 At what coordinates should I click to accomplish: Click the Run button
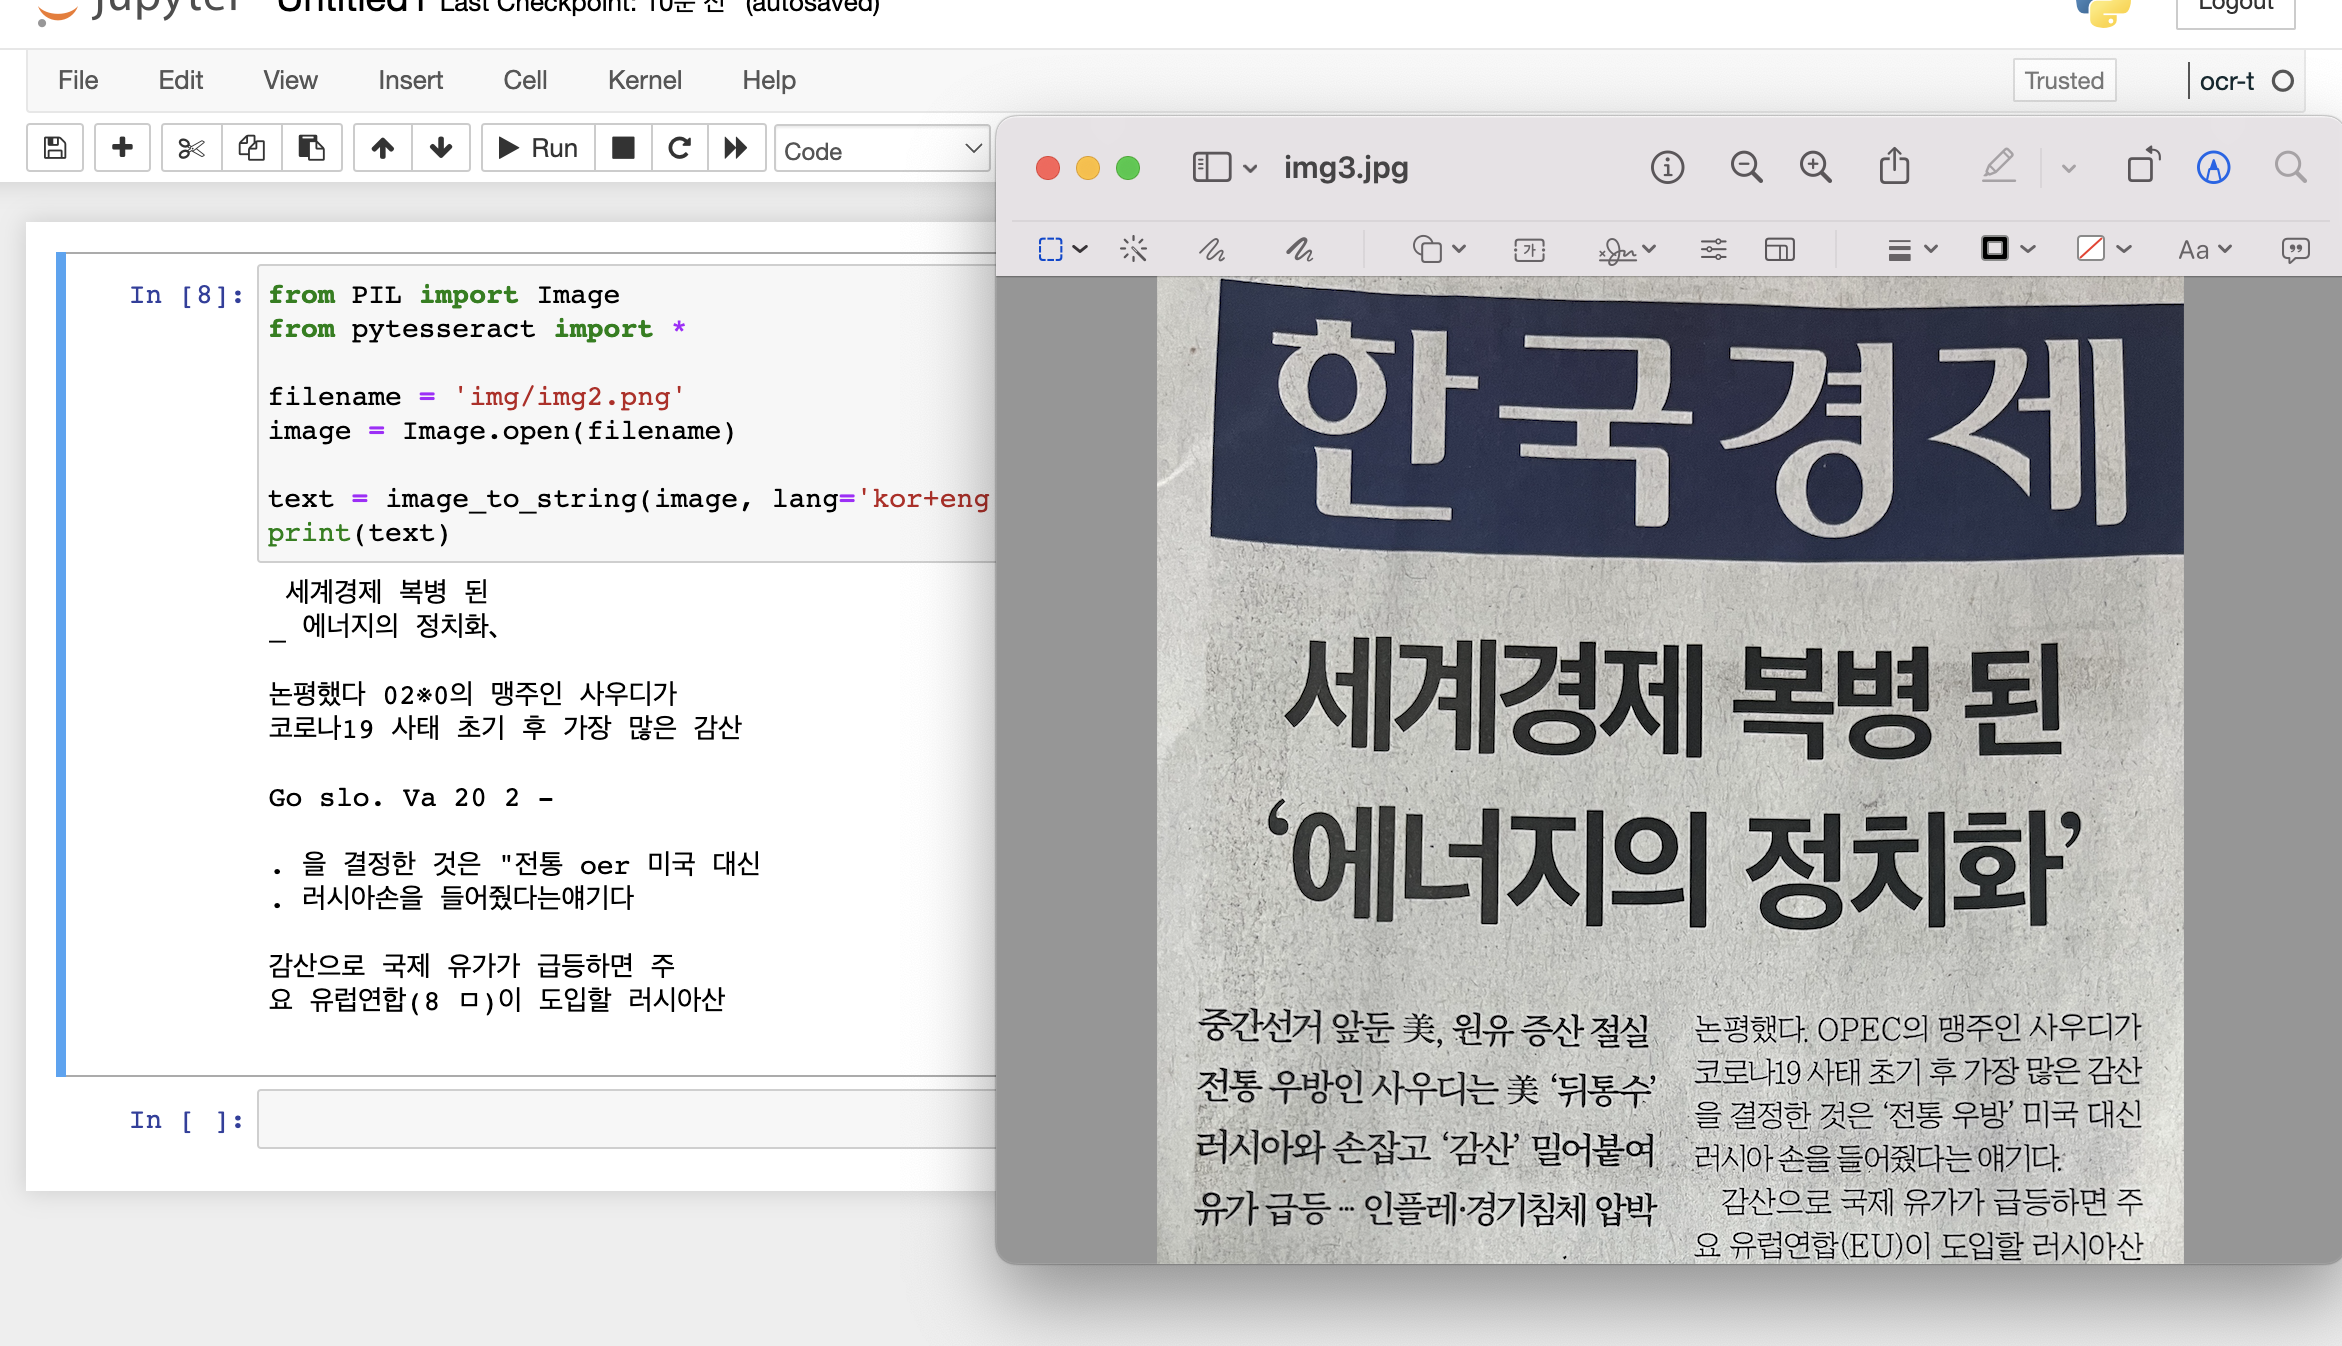coord(538,149)
